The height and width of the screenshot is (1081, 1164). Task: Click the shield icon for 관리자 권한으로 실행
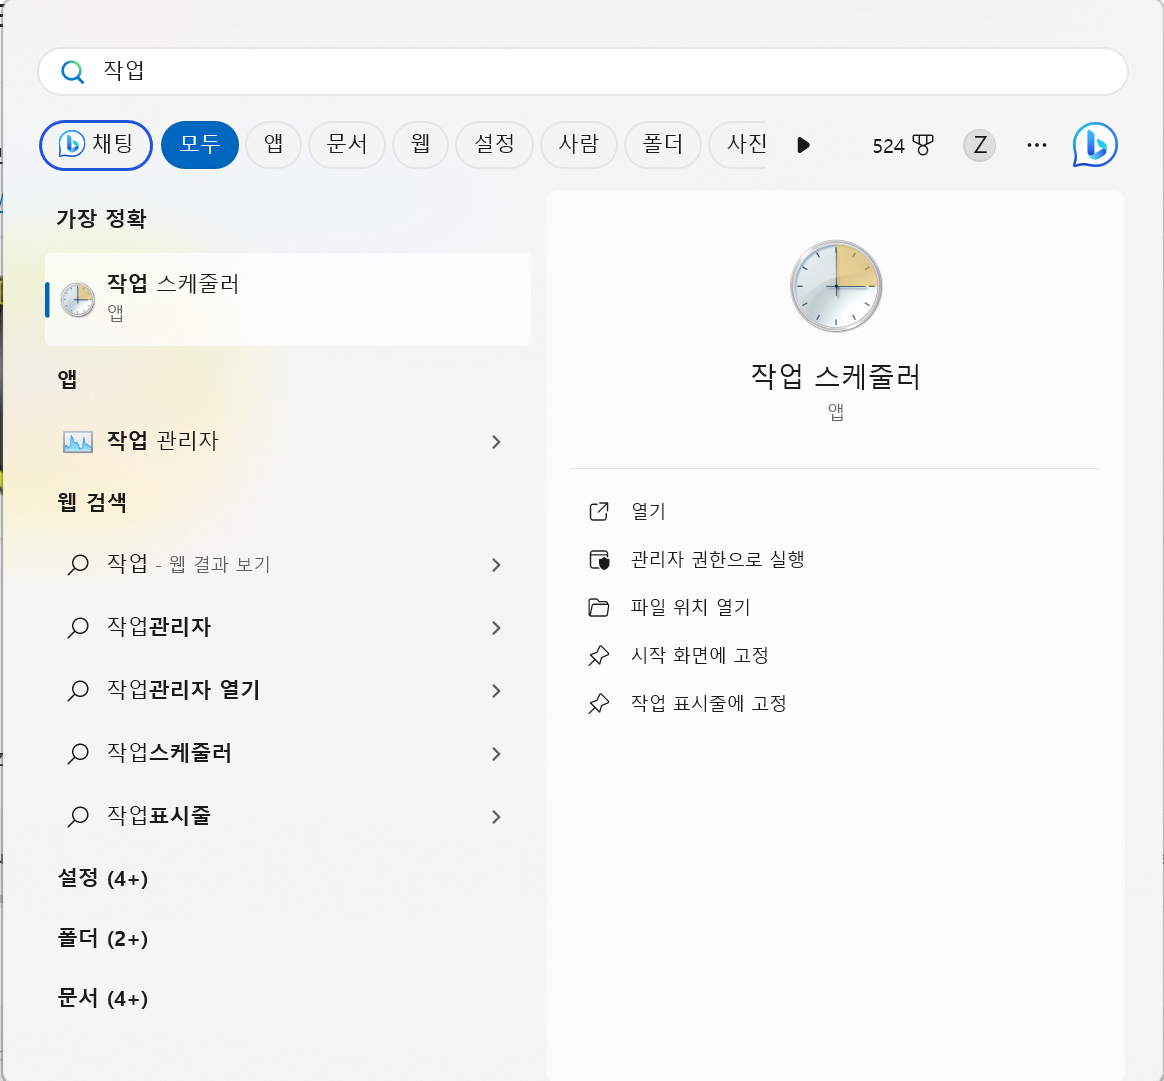[x=598, y=560]
